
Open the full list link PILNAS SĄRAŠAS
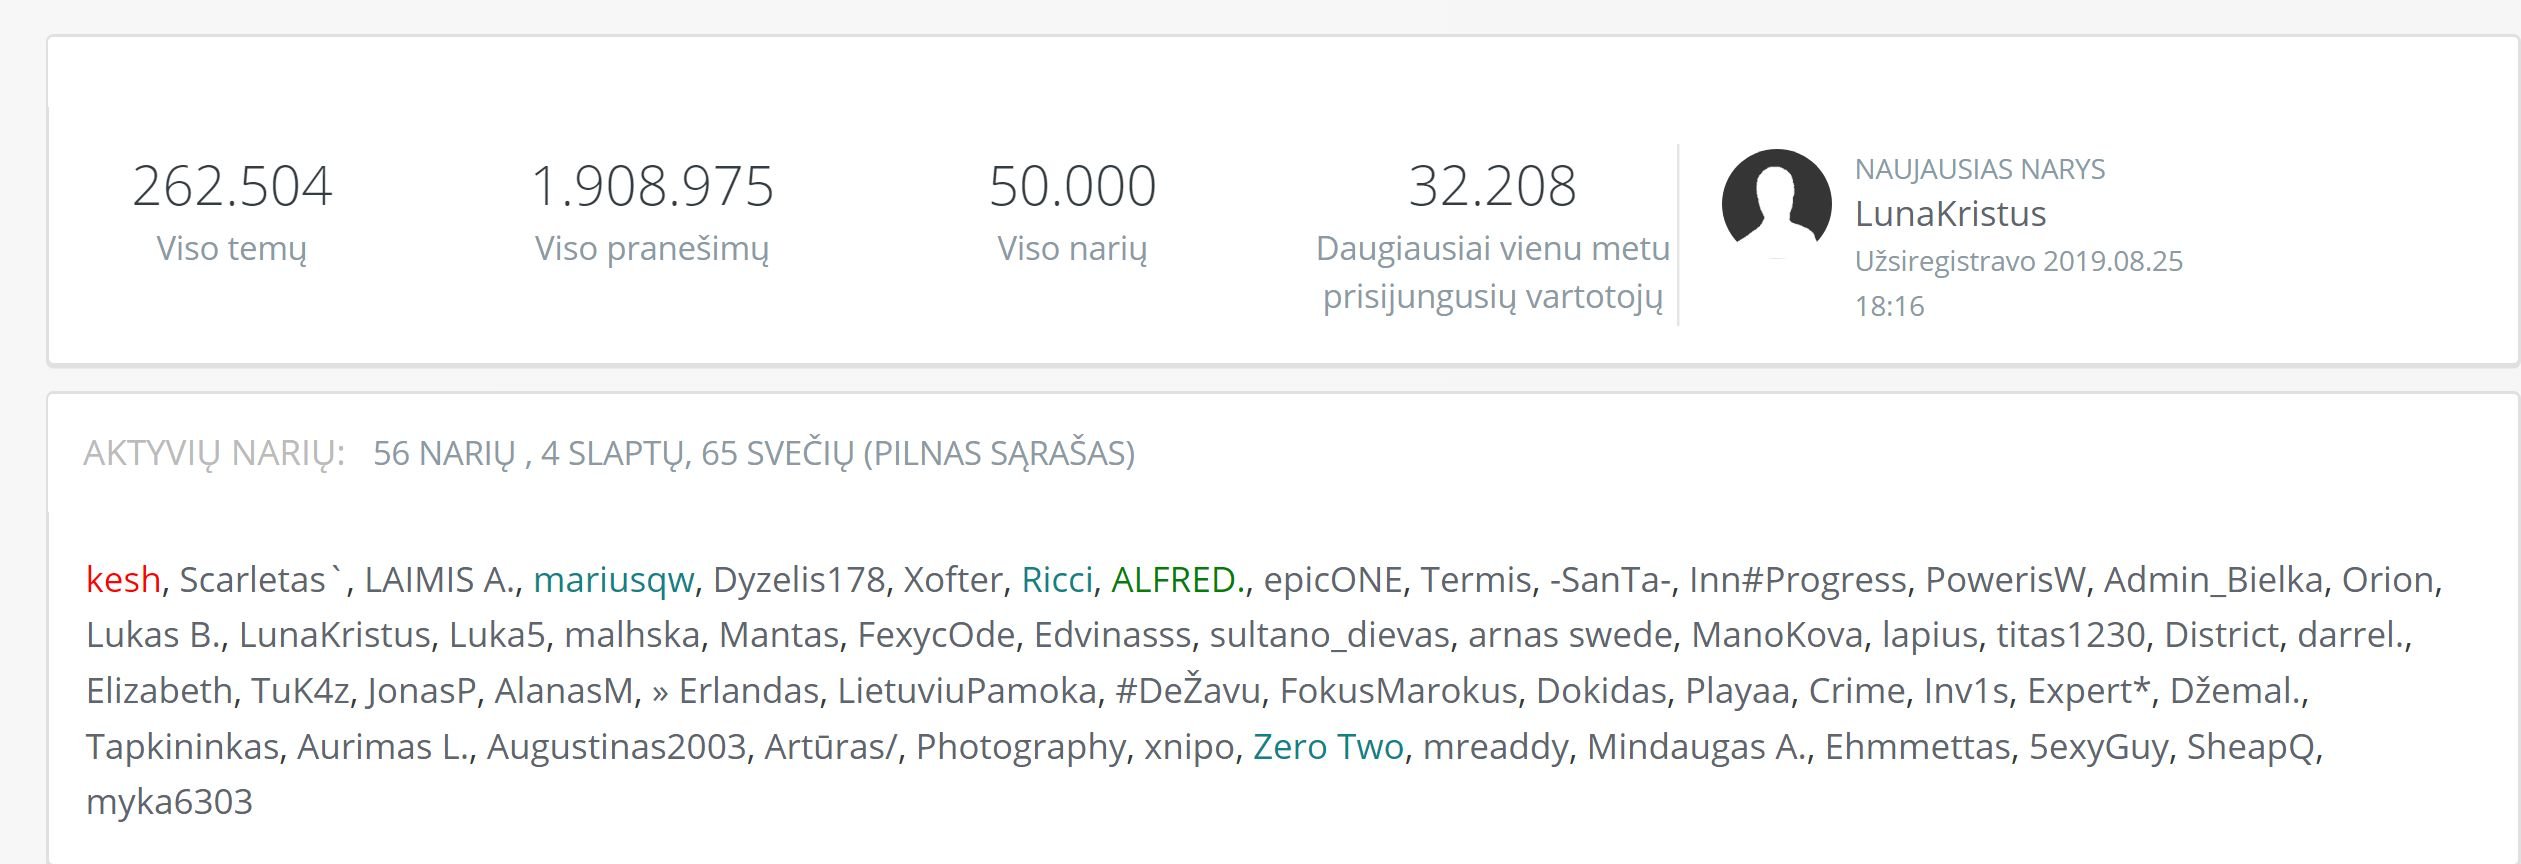(999, 454)
